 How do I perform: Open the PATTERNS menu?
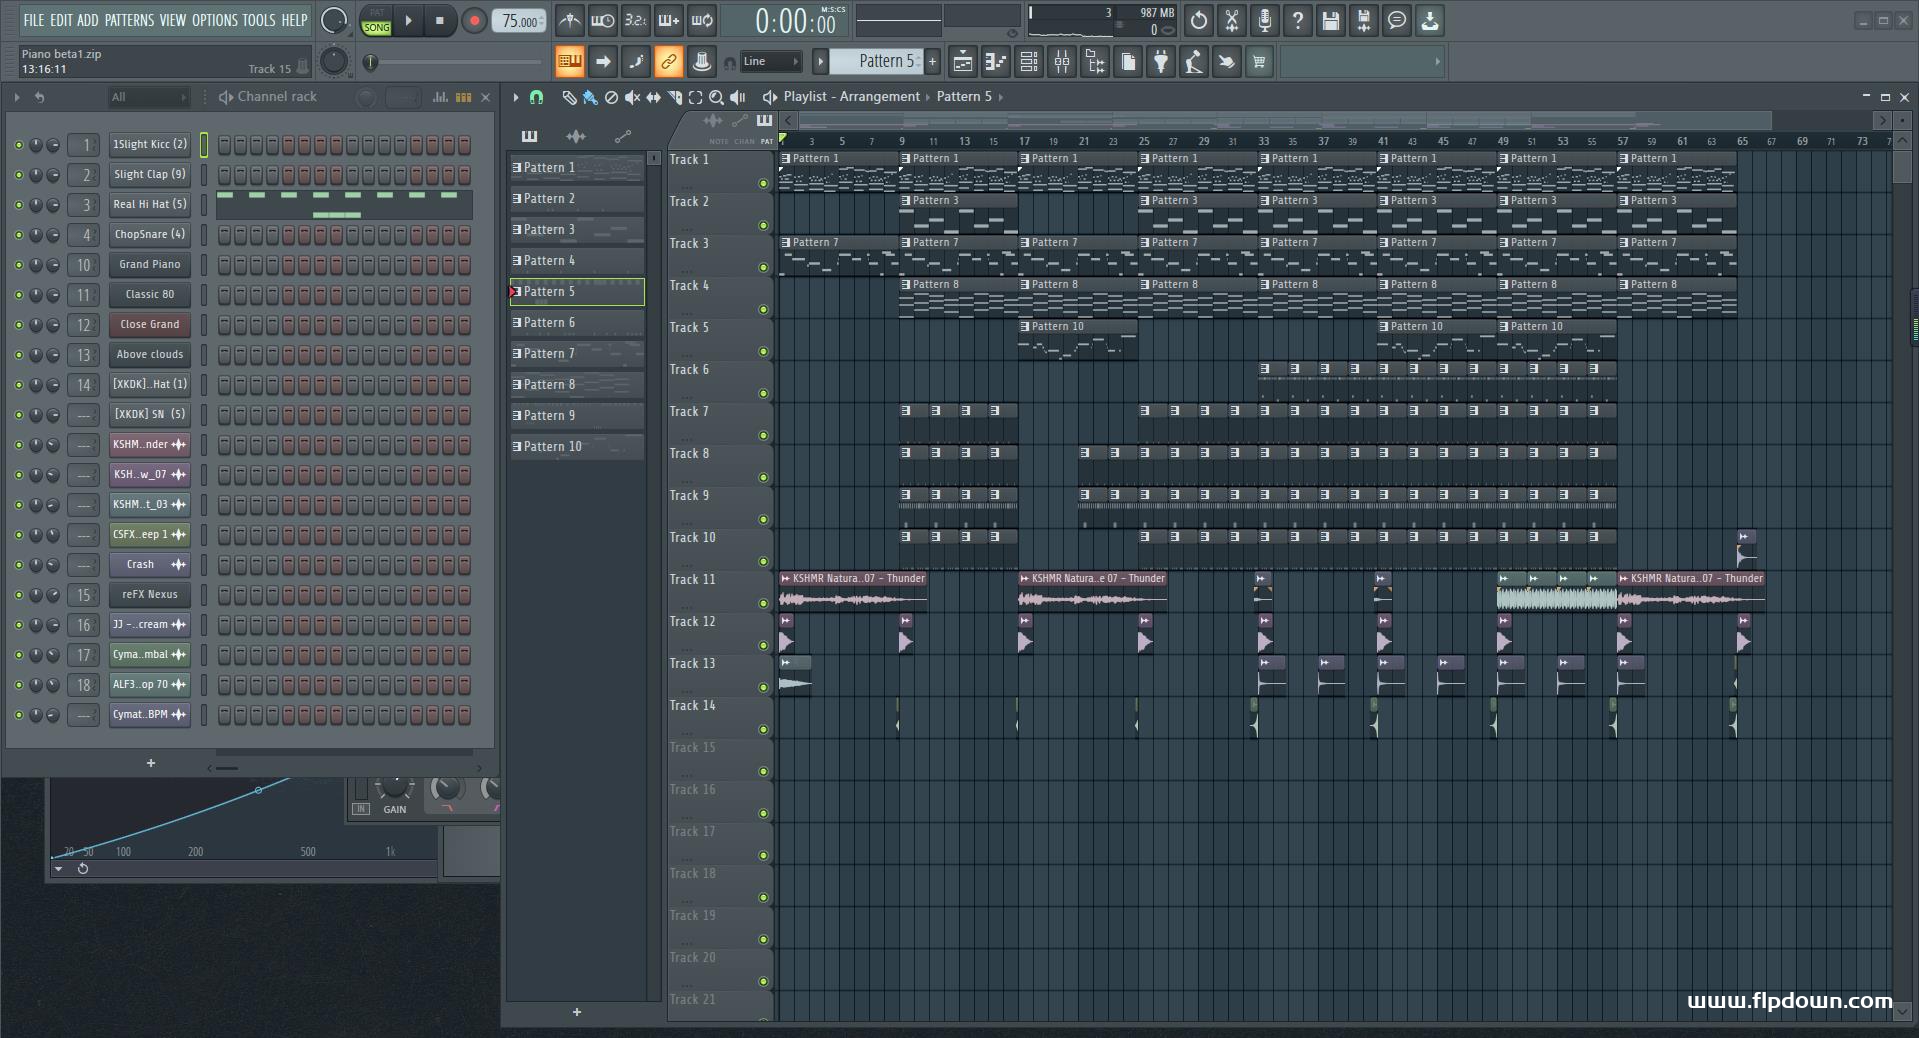coord(129,20)
